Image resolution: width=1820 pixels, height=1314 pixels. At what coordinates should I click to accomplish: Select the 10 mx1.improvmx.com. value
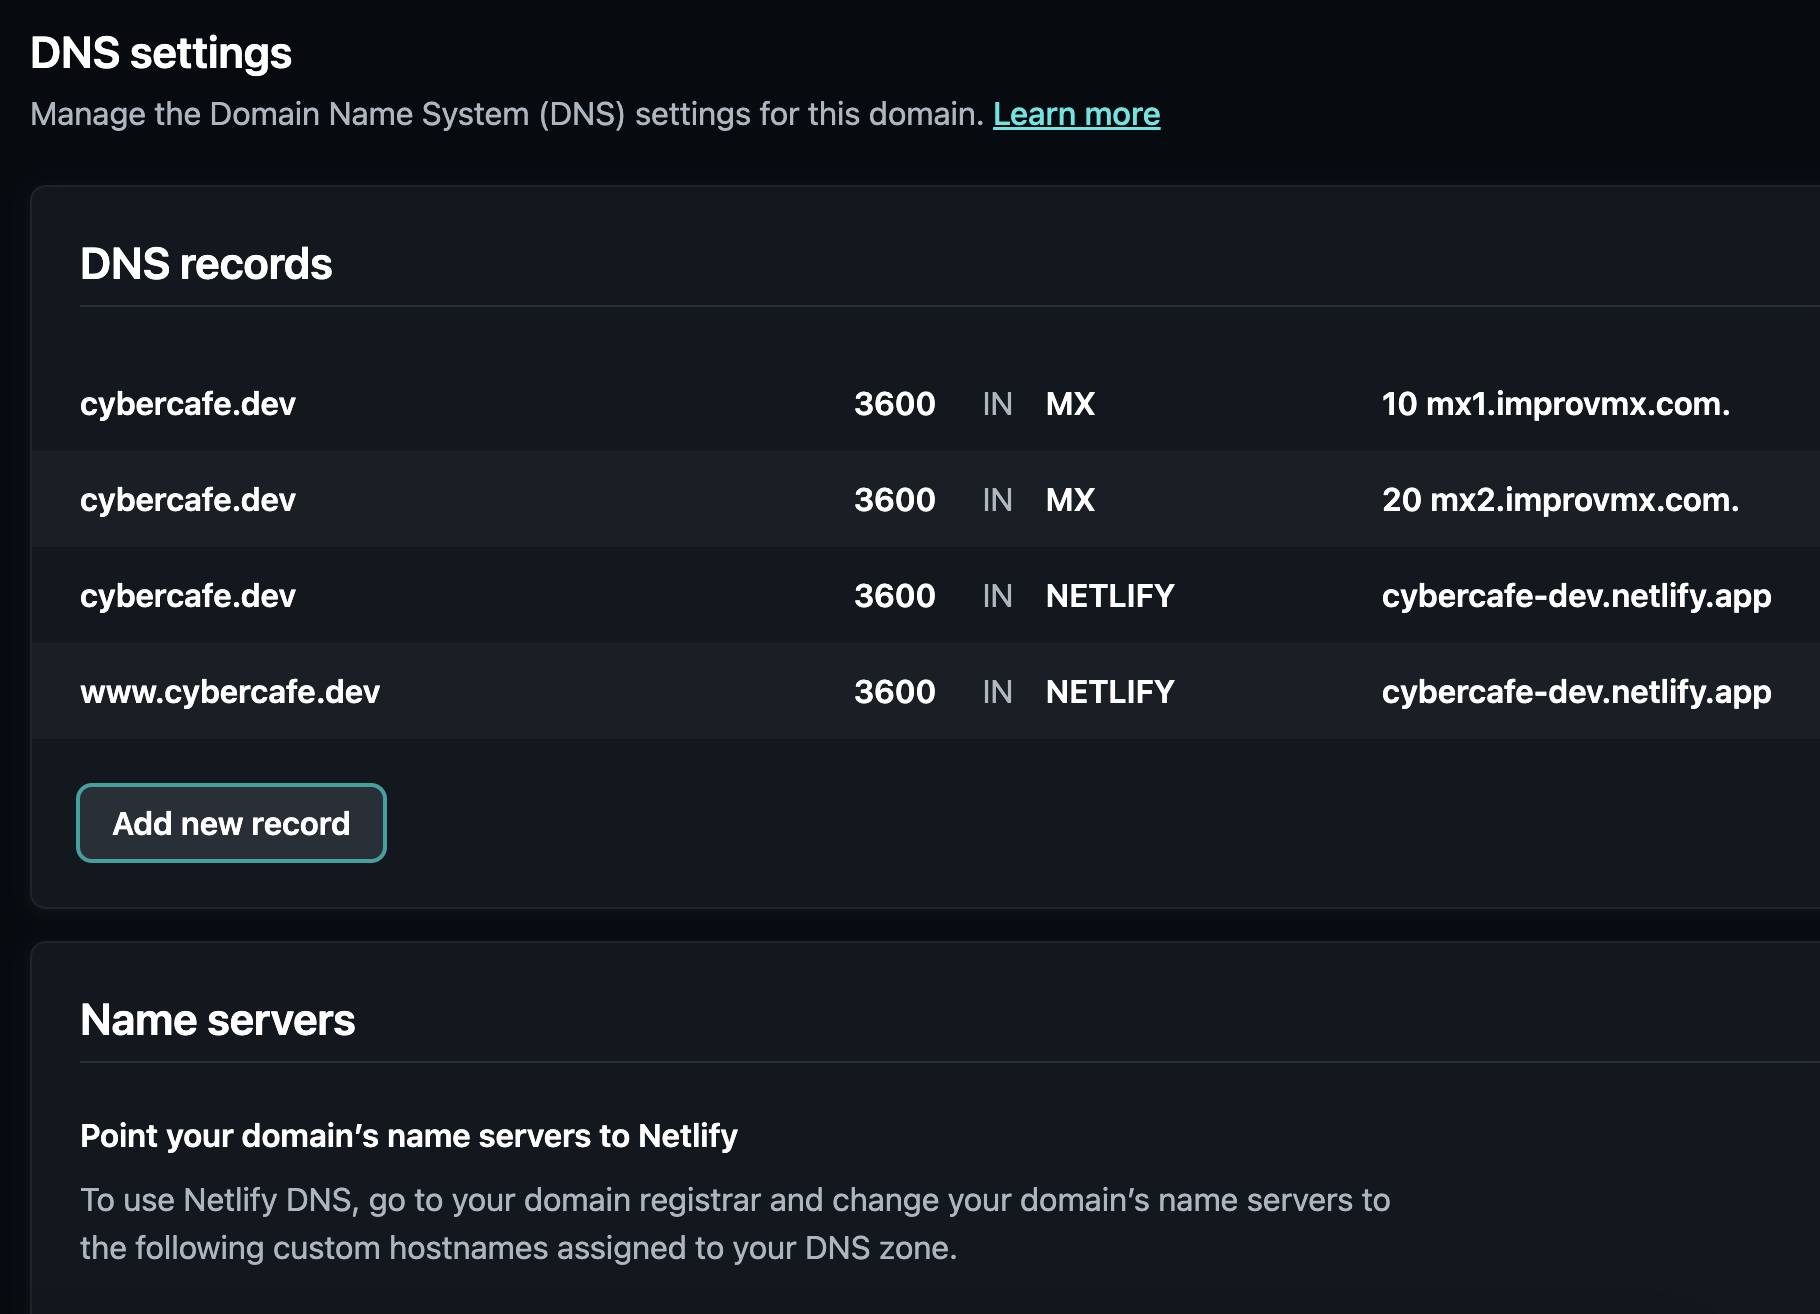1555,404
